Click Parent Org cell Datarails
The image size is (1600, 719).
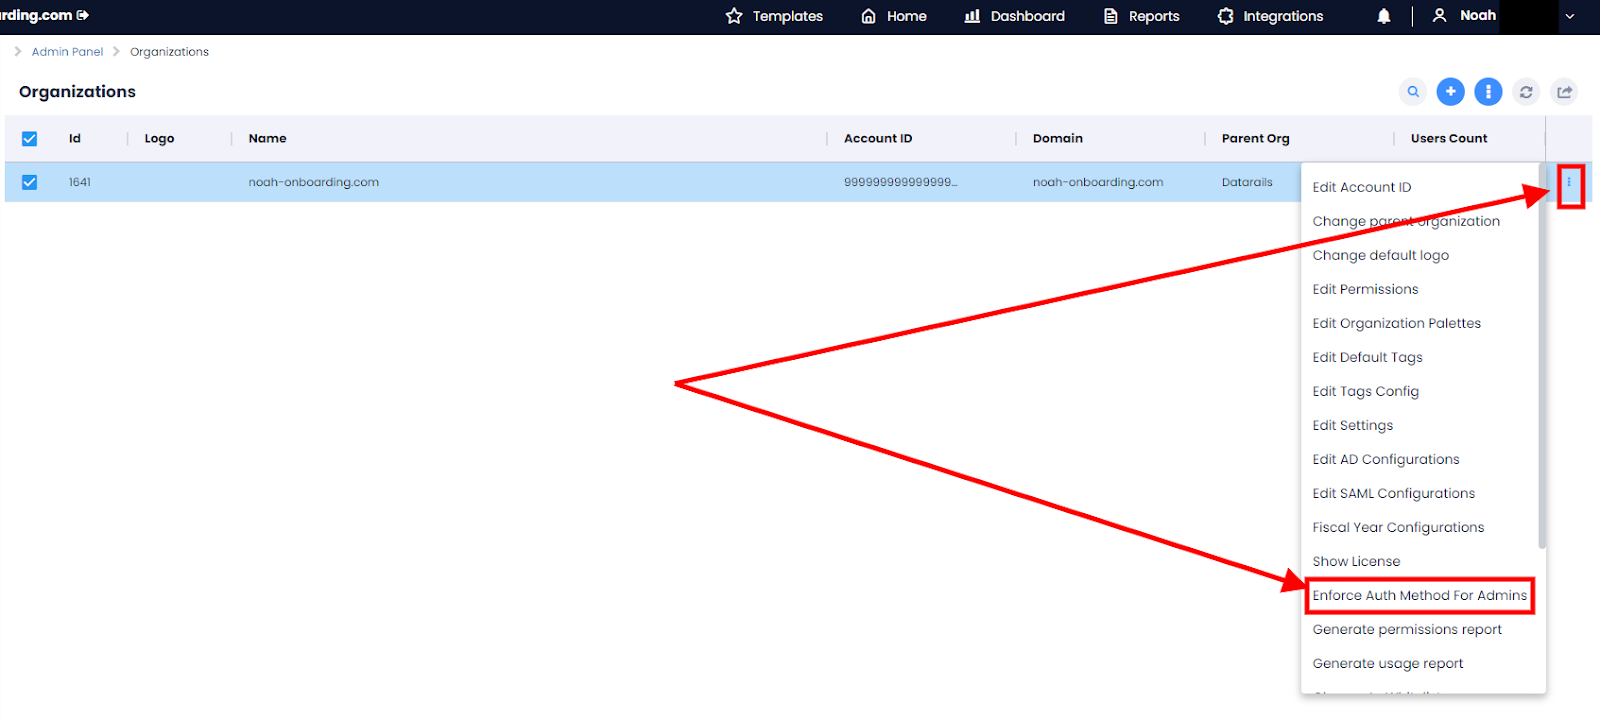click(x=1246, y=182)
